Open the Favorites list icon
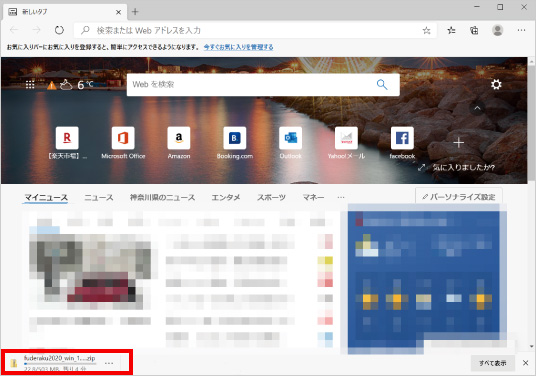 451,30
